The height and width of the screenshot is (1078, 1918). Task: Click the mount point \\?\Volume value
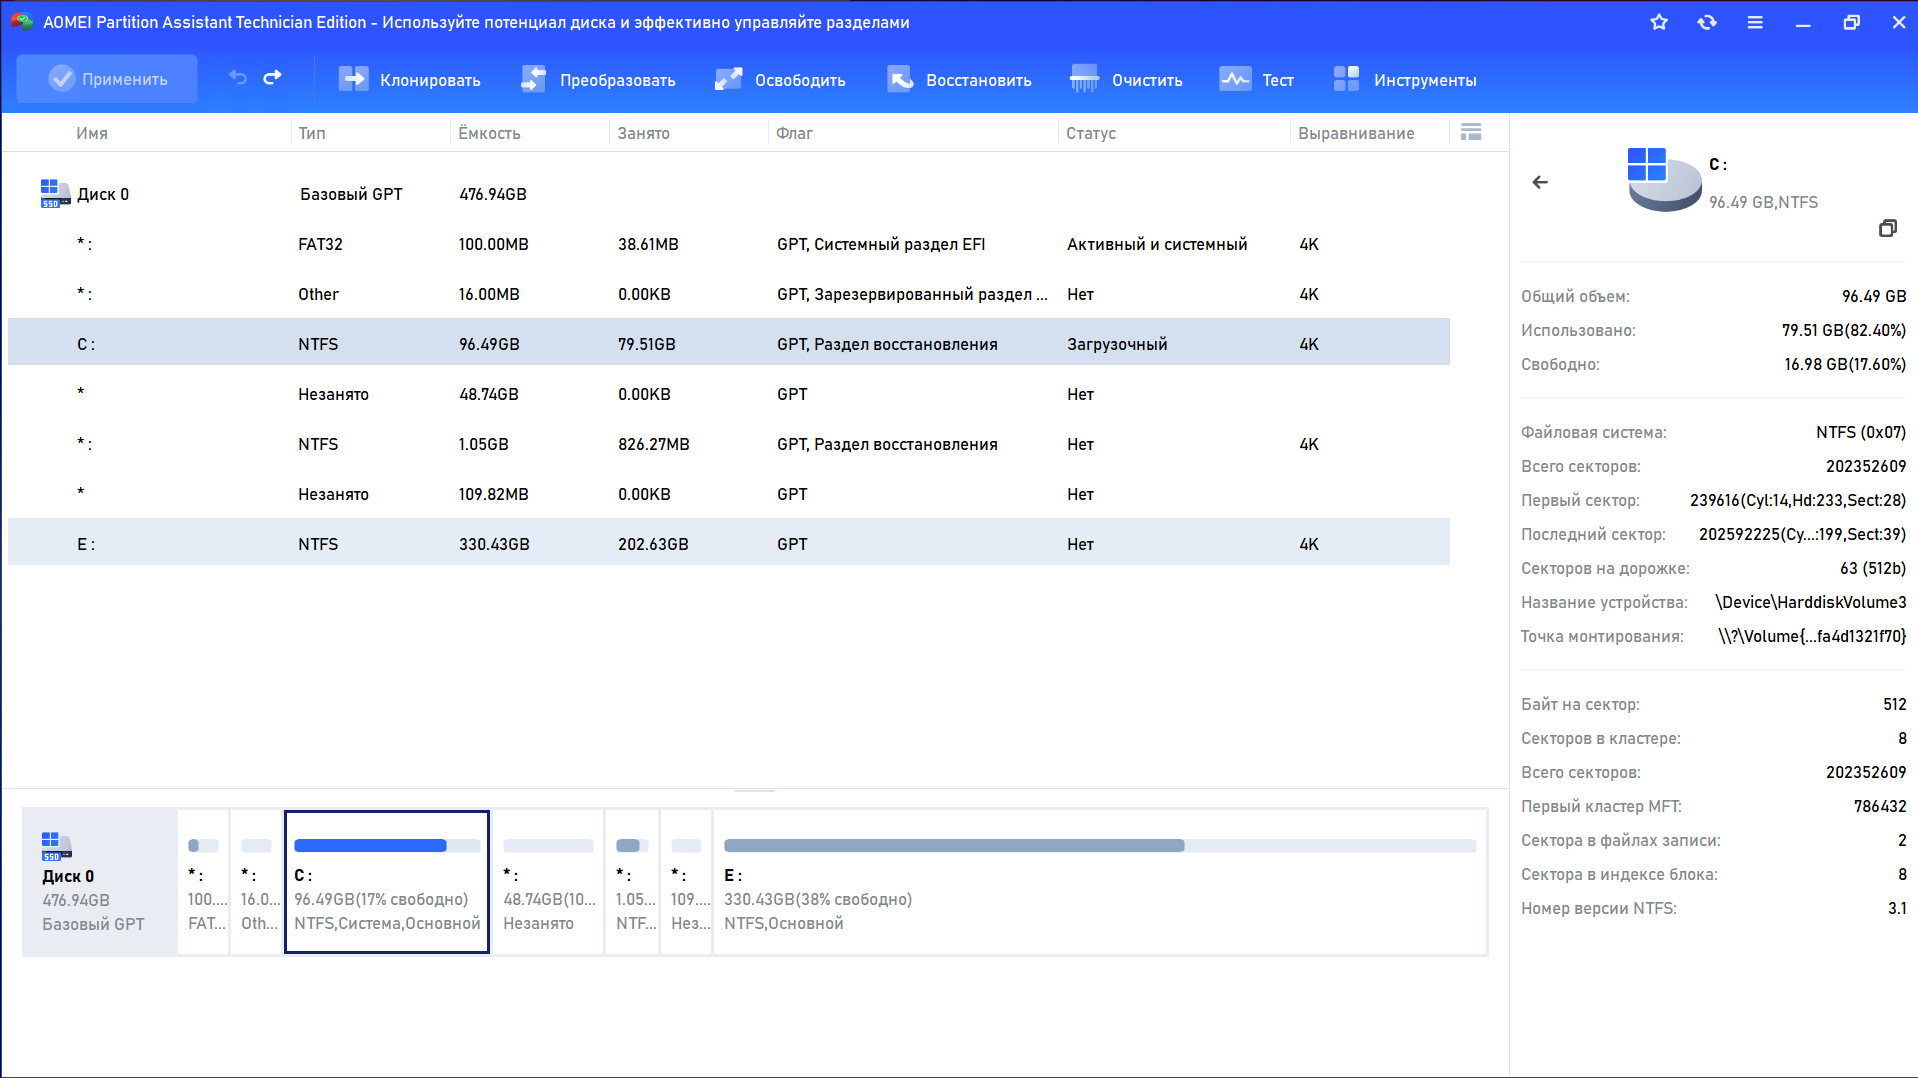coord(1812,636)
